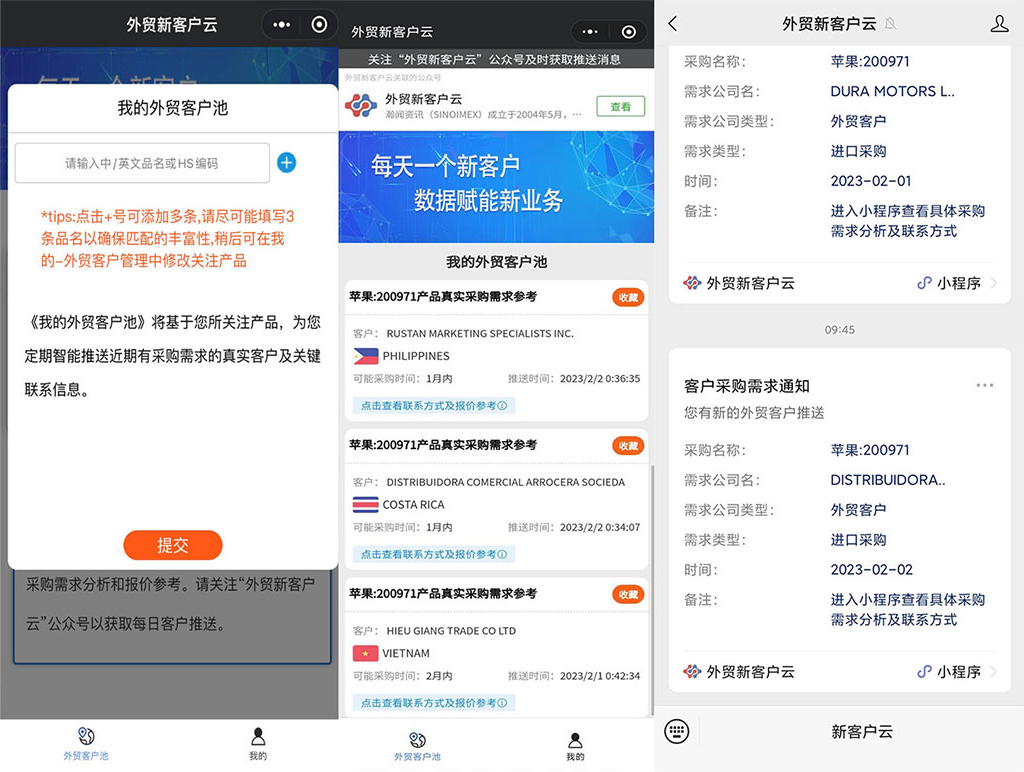The height and width of the screenshot is (772, 1024).
Task: Click the middle panel vertical scrollbar
Action: tap(652, 591)
